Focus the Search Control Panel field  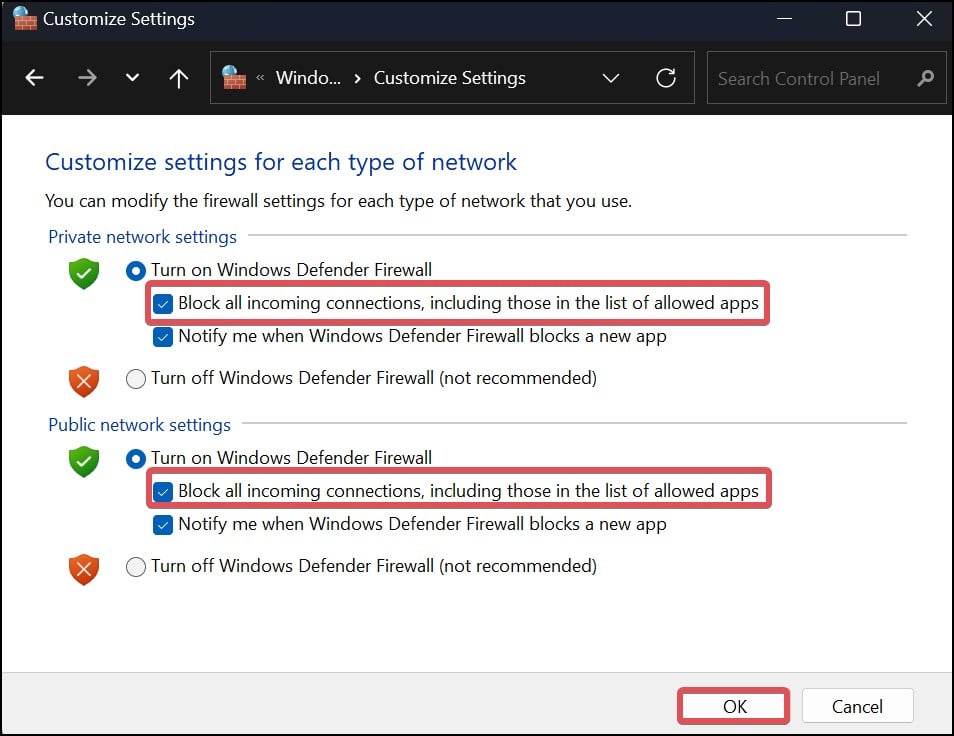click(813, 78)
